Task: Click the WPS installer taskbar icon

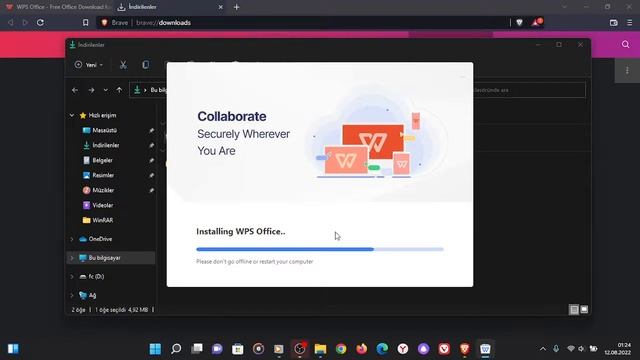Action: coord(485,349)
